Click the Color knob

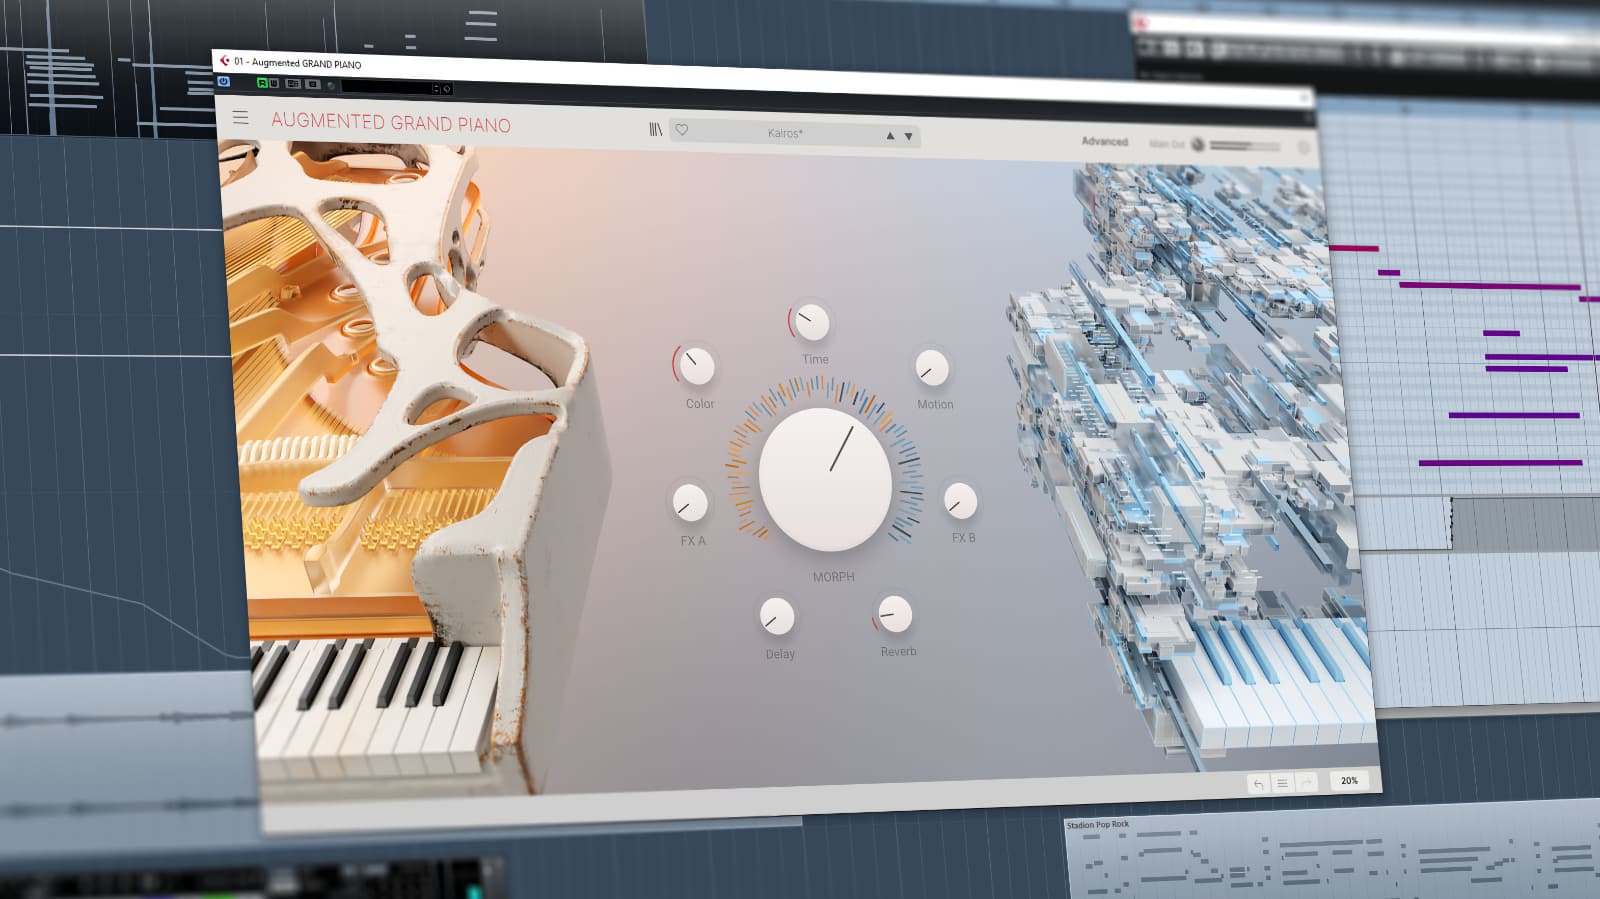[x=696, y=367]
